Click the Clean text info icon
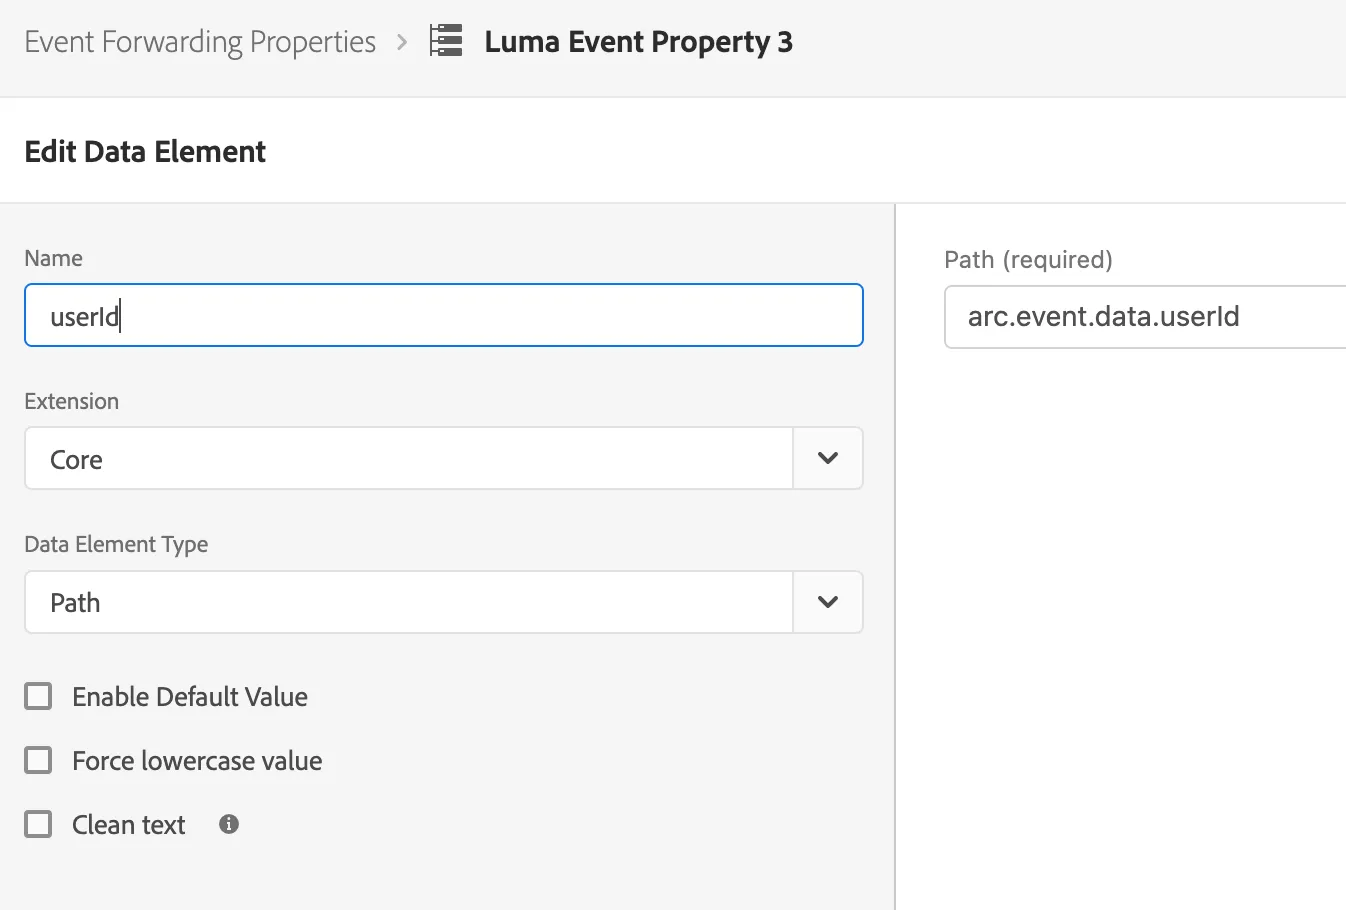Viewport: 1346px width, 910px height. [229, 824]
